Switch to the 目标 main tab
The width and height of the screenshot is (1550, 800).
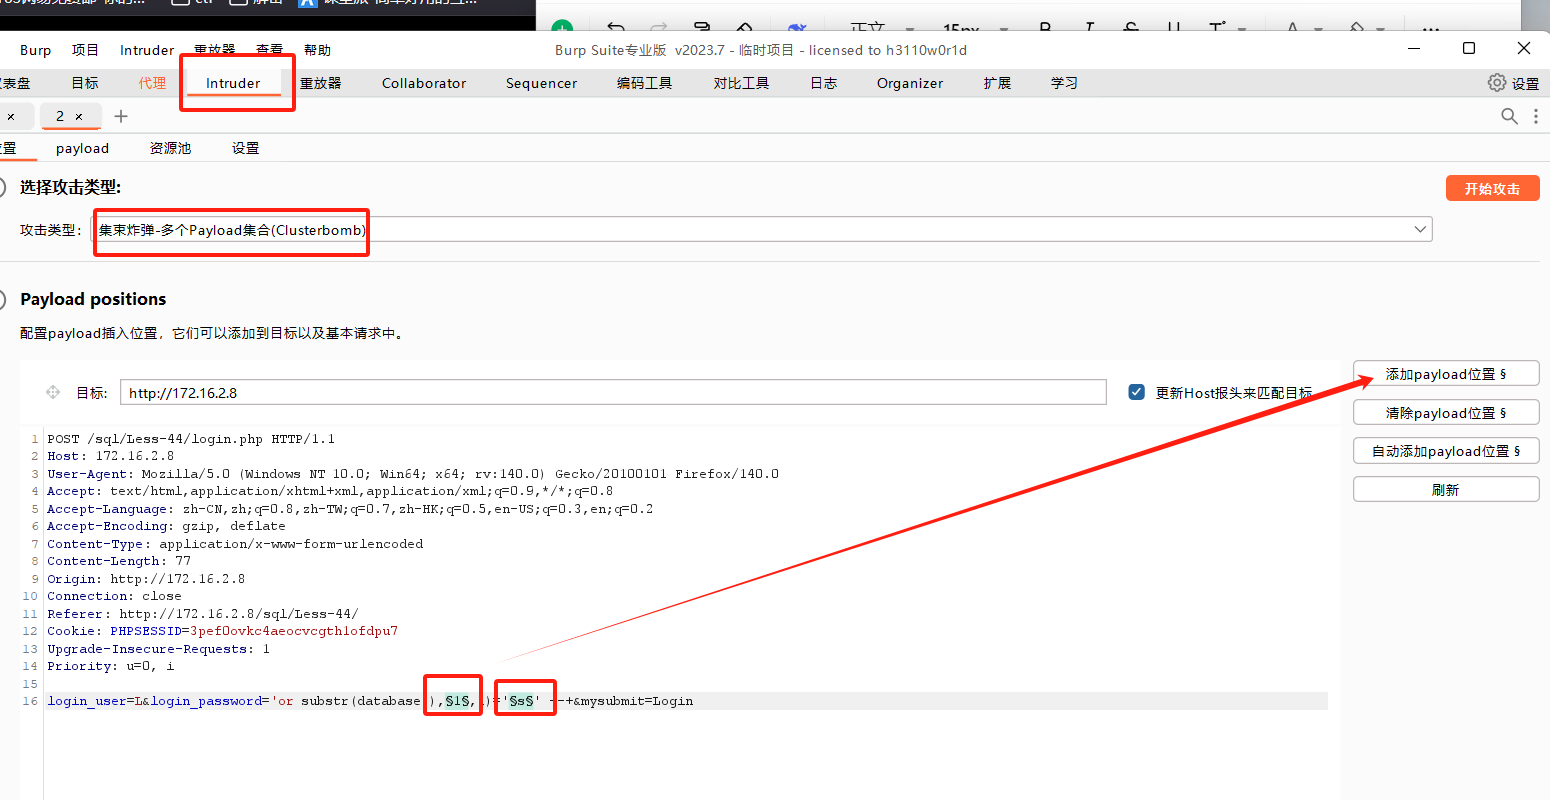coord(85,83)
